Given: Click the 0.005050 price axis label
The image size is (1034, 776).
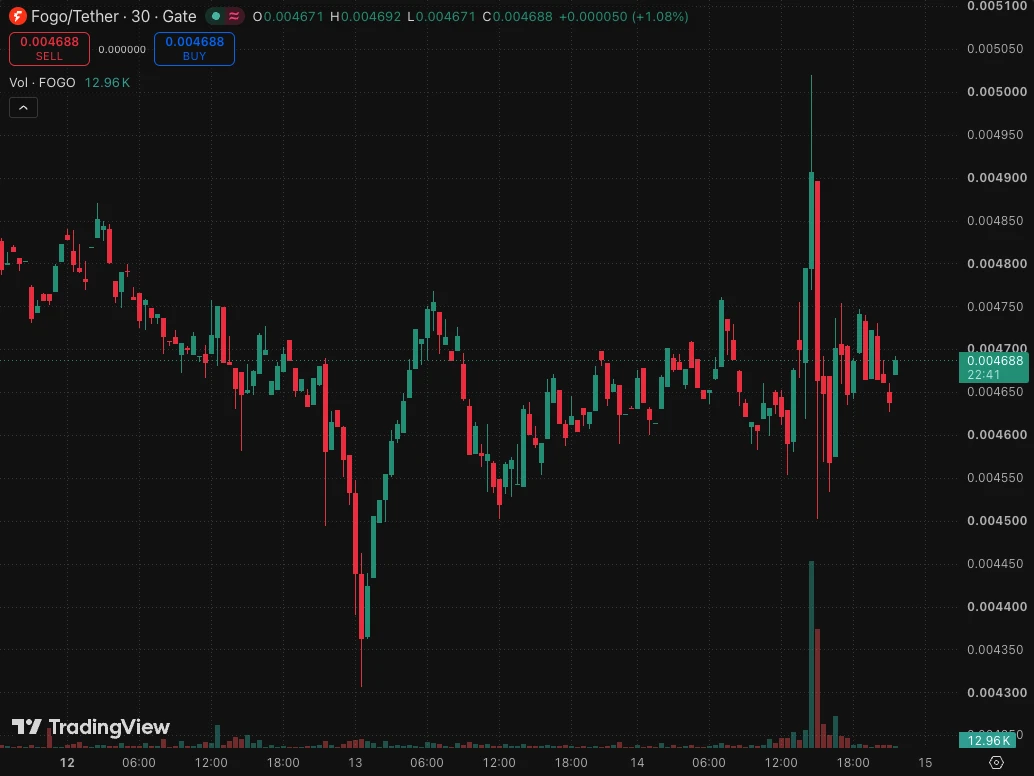Looking at the screenshot, I should click(x=995, y=49).
